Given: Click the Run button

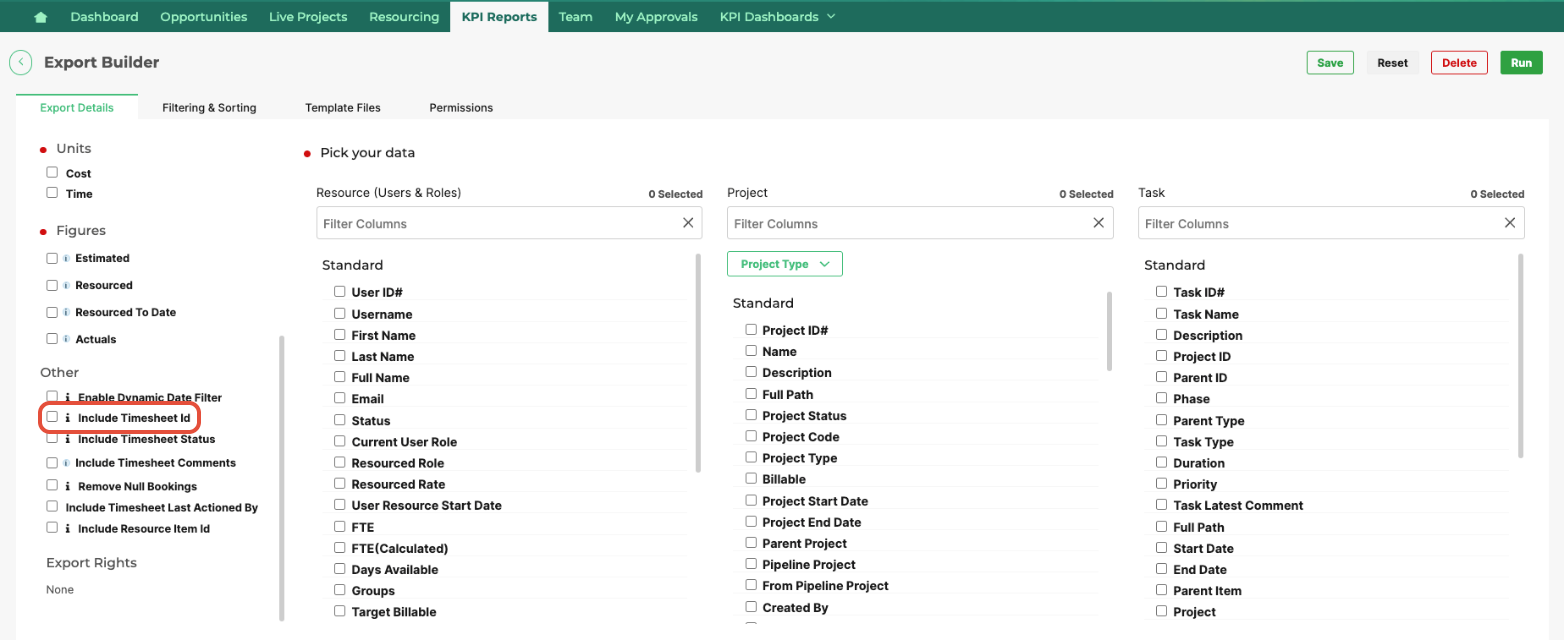Looking at the screenshot, I should [1521, 62].
